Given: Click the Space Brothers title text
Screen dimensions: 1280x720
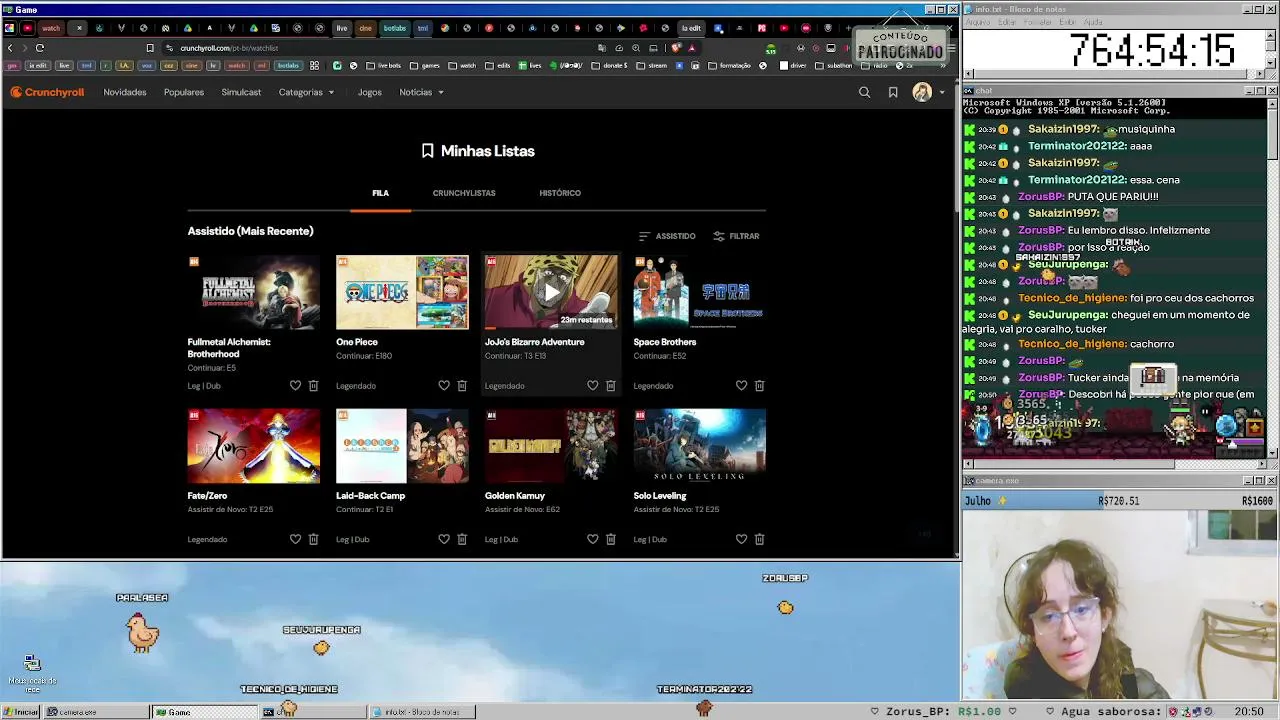Looking at the screenshot, I should 665,342.
